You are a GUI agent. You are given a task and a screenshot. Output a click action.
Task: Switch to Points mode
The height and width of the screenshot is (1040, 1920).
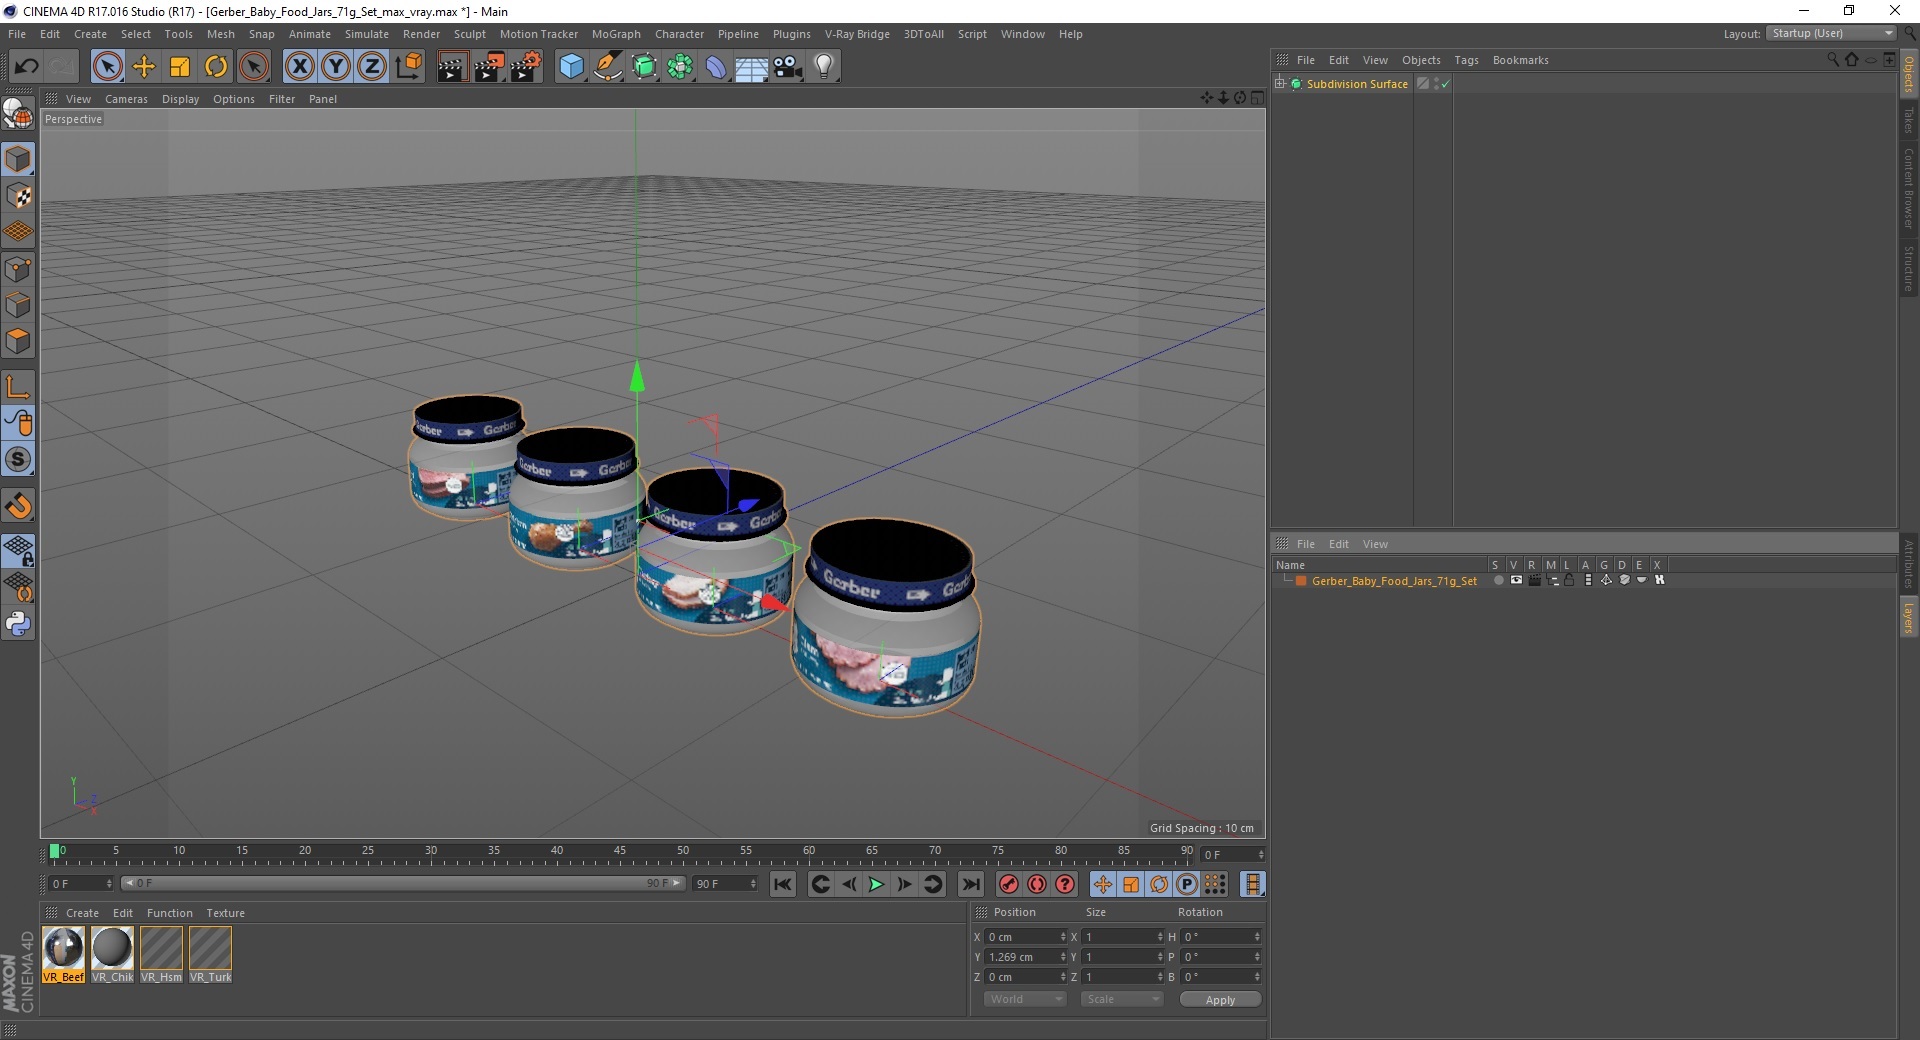tap(18, 269)
